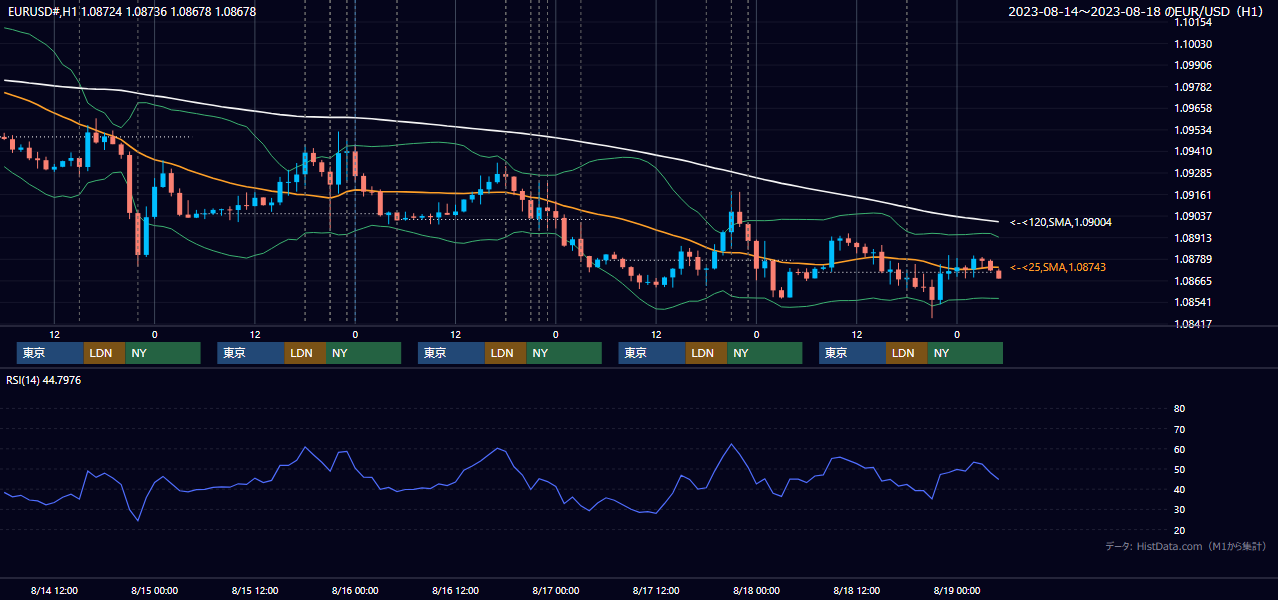The width and height of the screenshot is (1278, 600).
Task: Click the 8/17 12:00 date label
Action: (x=656, y=590)
